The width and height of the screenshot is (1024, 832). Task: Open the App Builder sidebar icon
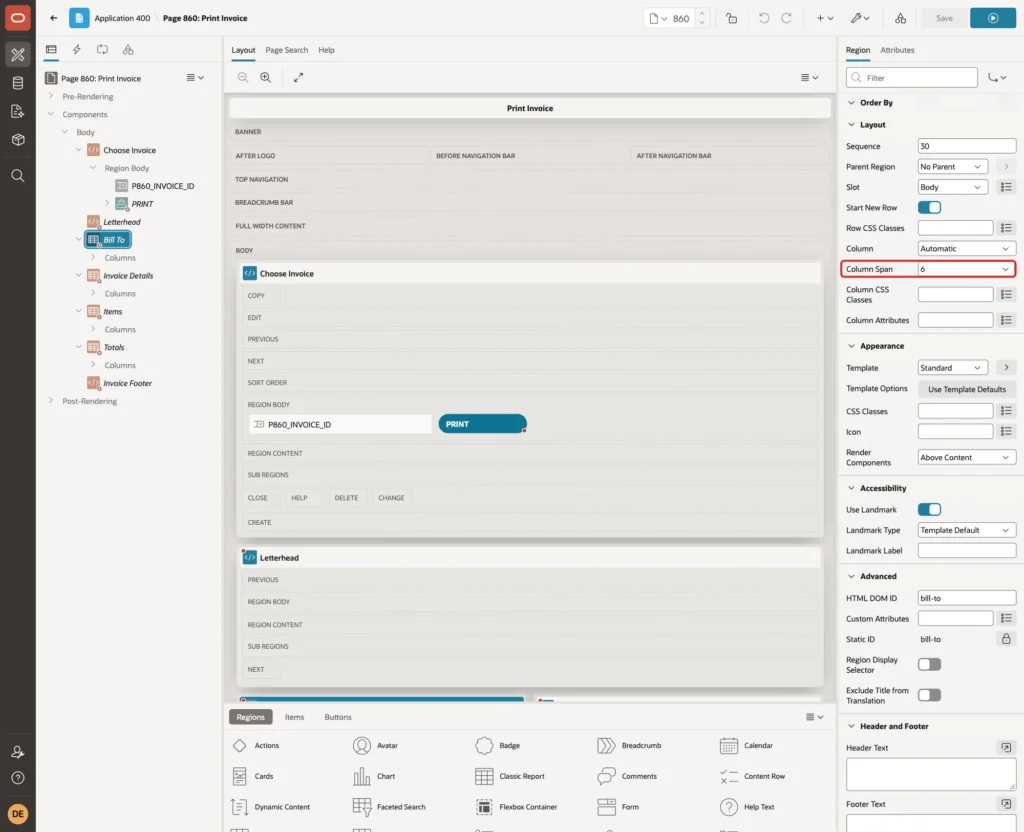[18, 55]
